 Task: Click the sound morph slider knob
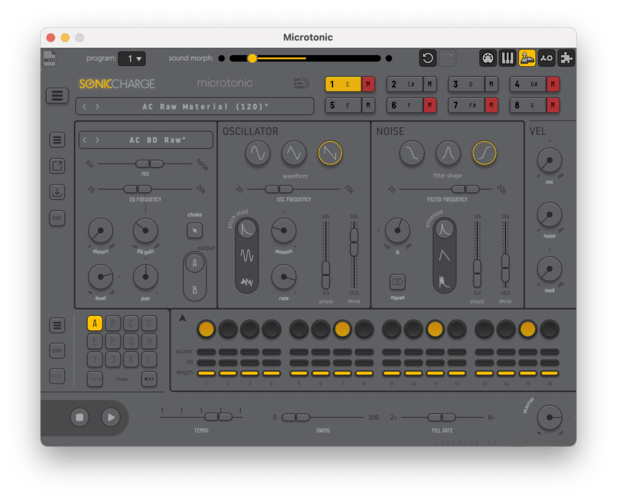pyautogui.click(x=252, y=58)
